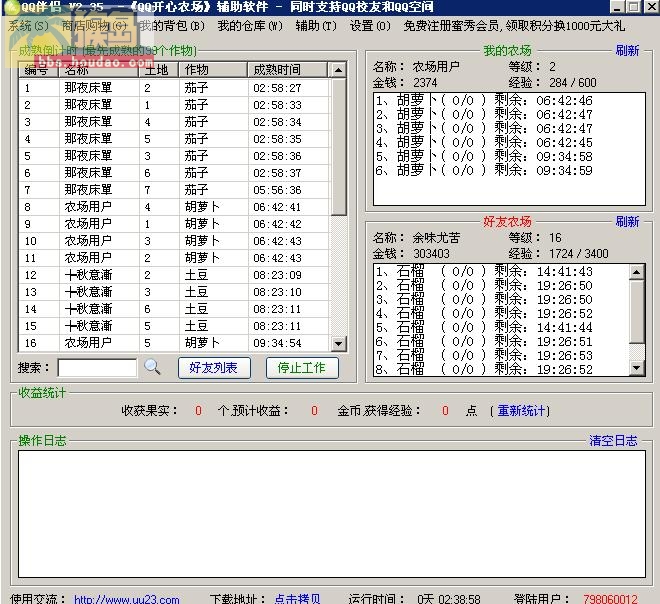
Task: Click the 好友农场 list scrollbar thumb
Action: pos(636,311)
